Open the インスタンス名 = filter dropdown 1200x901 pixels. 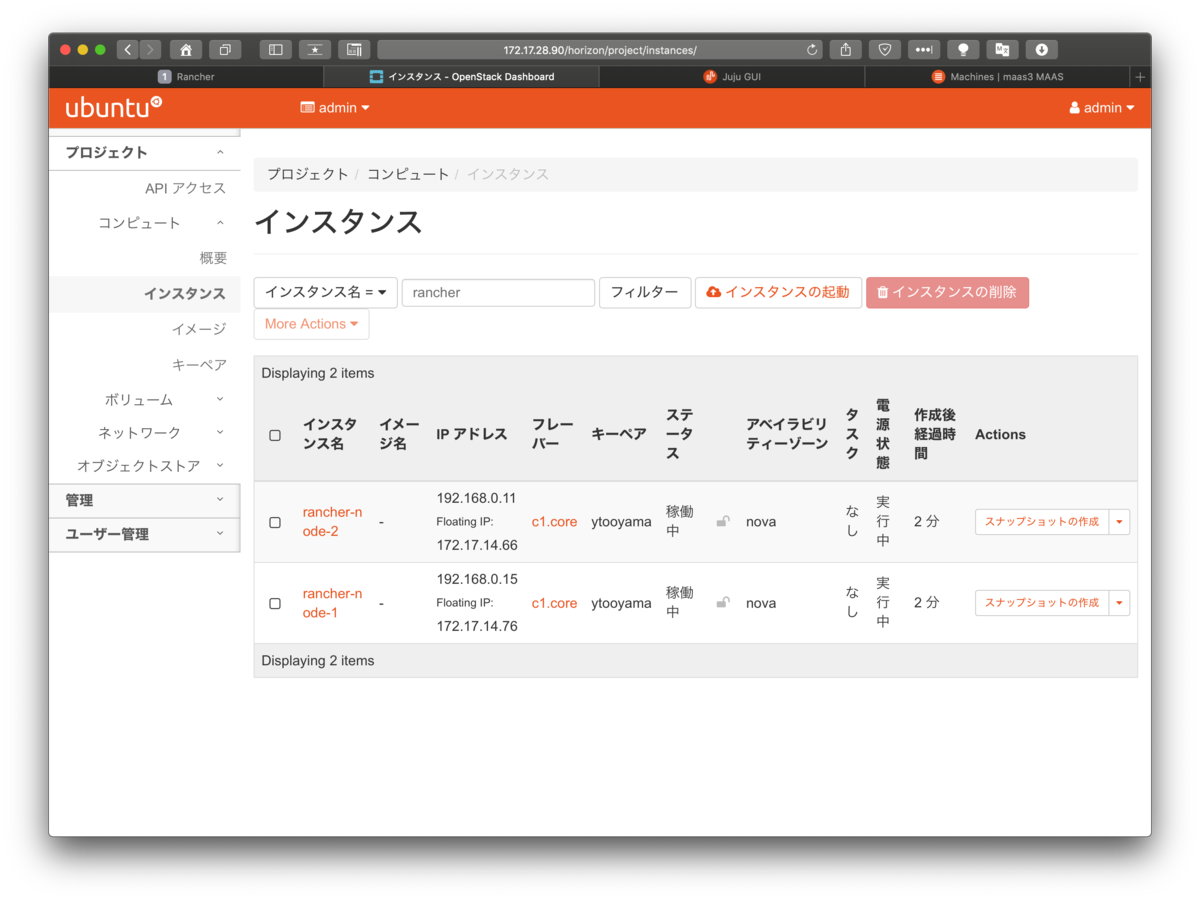point(326,292)
